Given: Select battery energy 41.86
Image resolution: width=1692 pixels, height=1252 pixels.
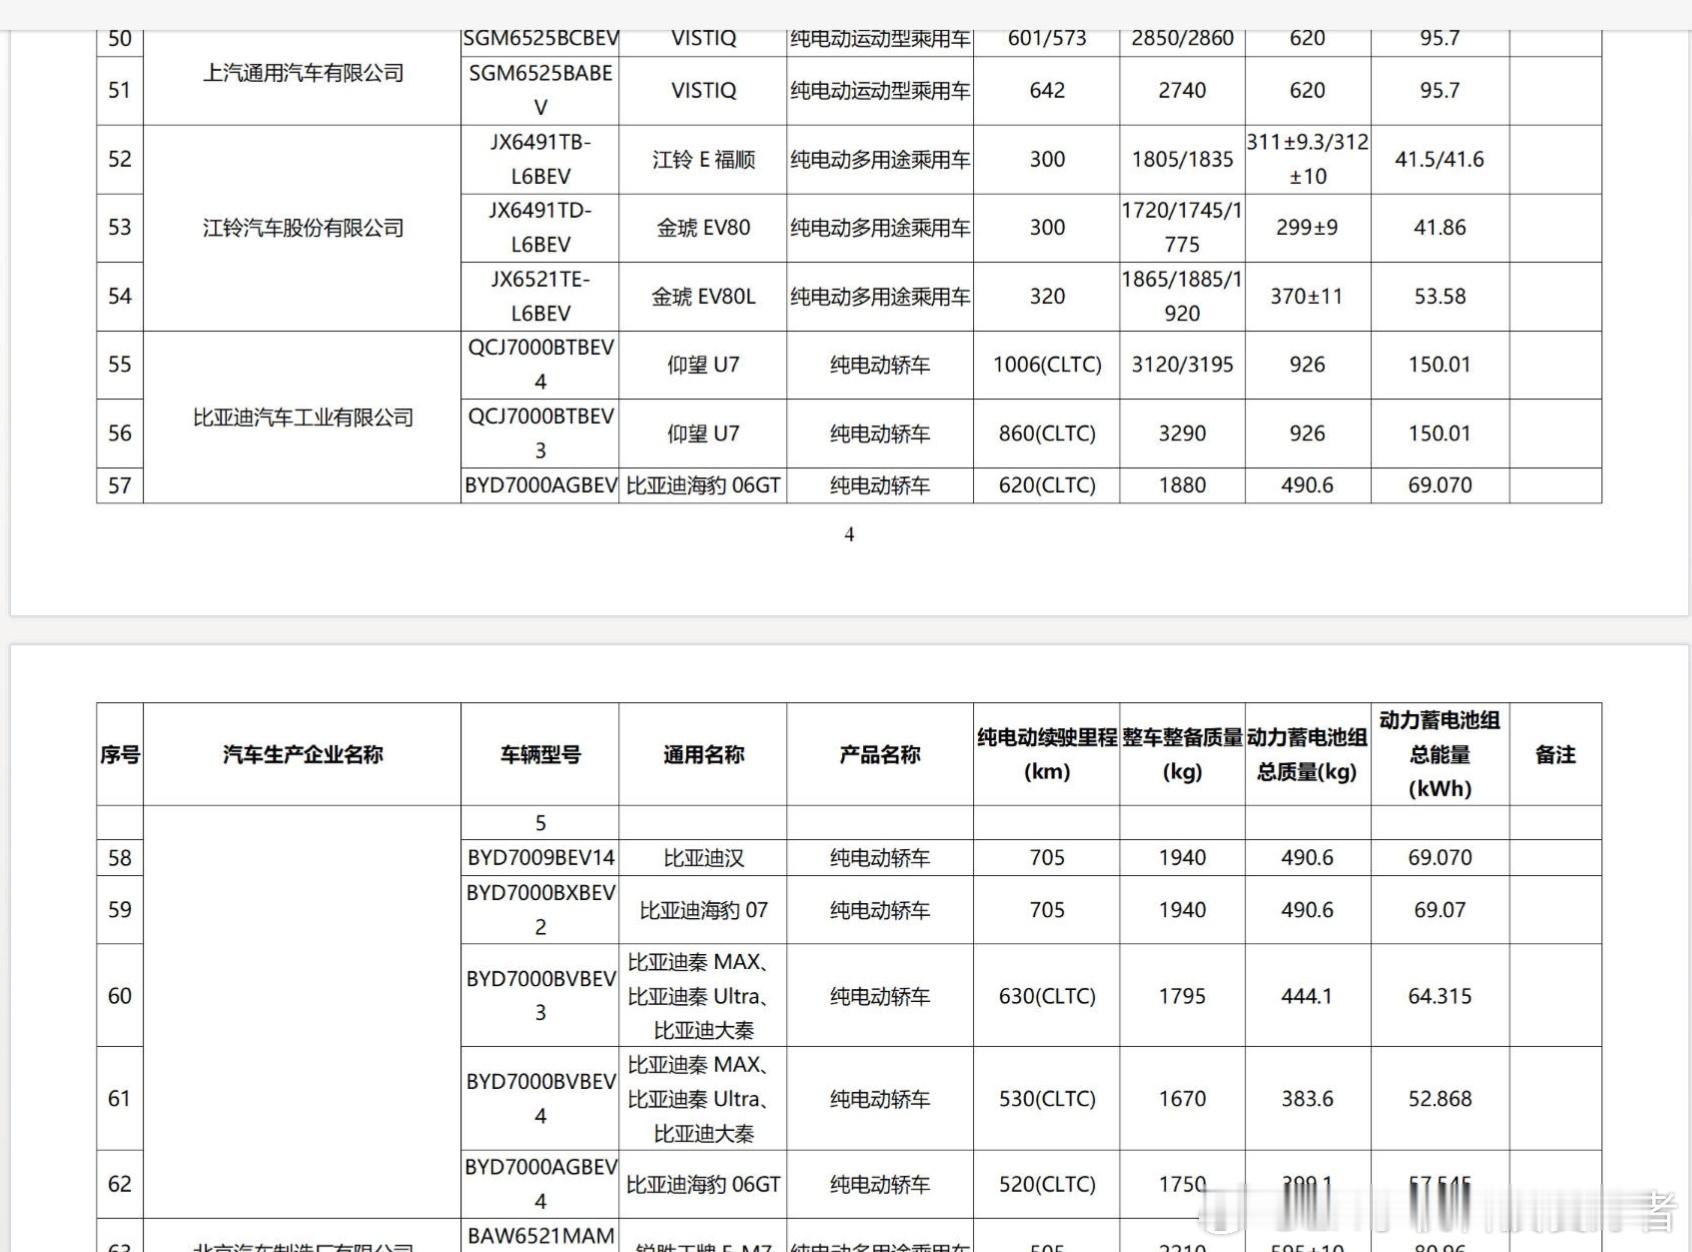Looking at the screenshot, I should point(1440,228).
